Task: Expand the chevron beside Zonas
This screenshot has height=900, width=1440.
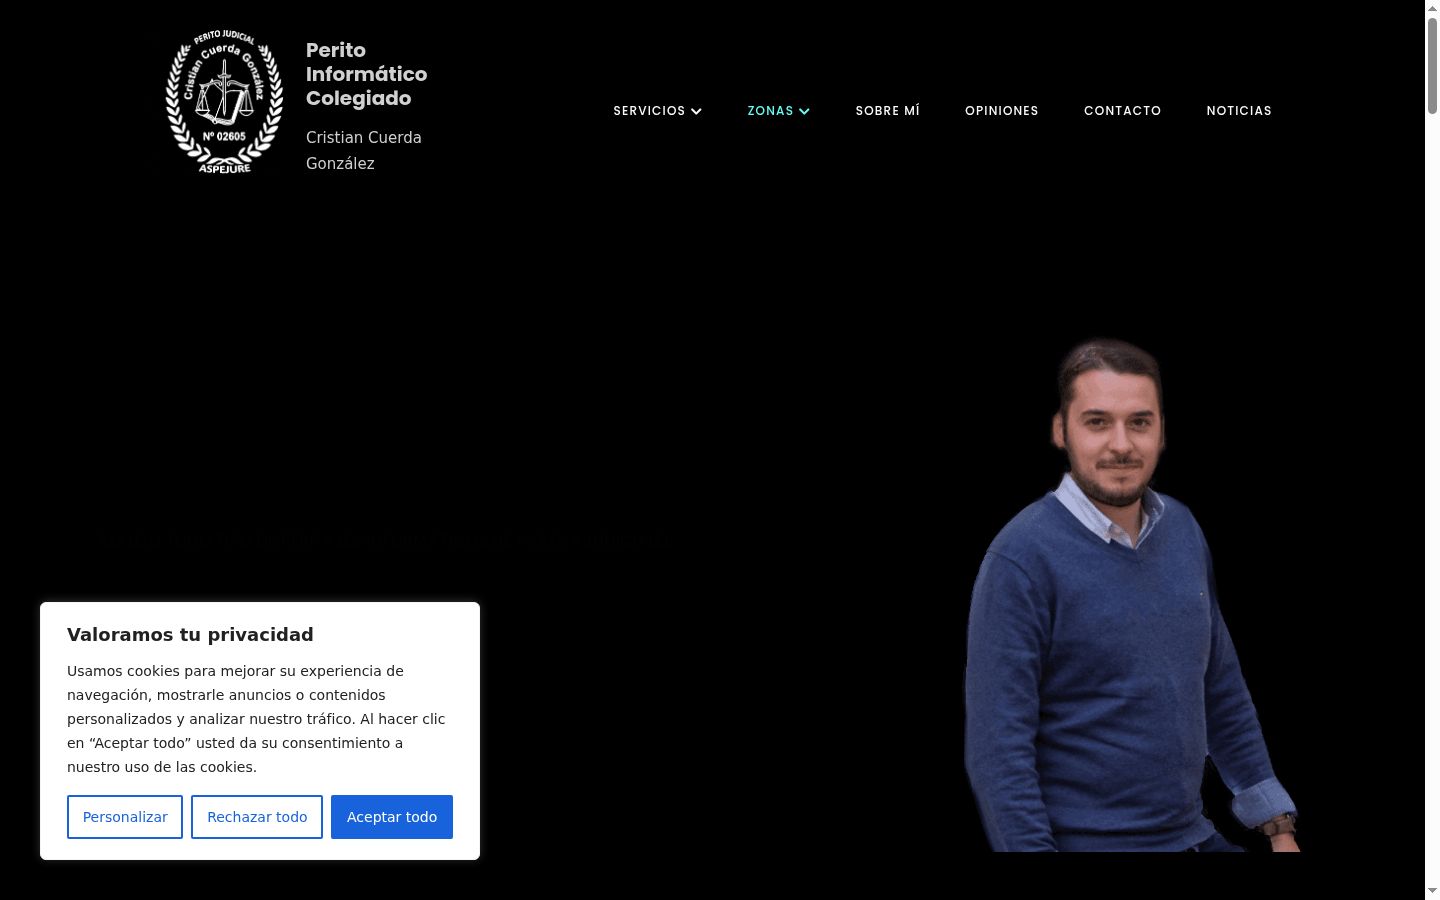Action: click(x=804, y=111)
